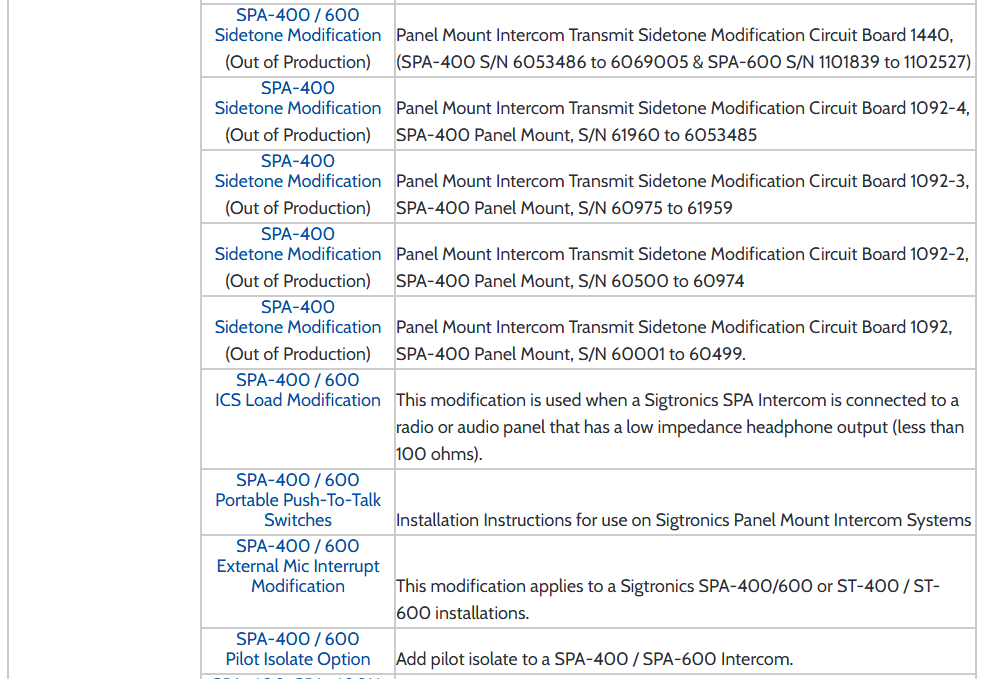This screenshot has width=983, height=679.
Task: Click the Installation Instructions description text
Action: [683, 520]
